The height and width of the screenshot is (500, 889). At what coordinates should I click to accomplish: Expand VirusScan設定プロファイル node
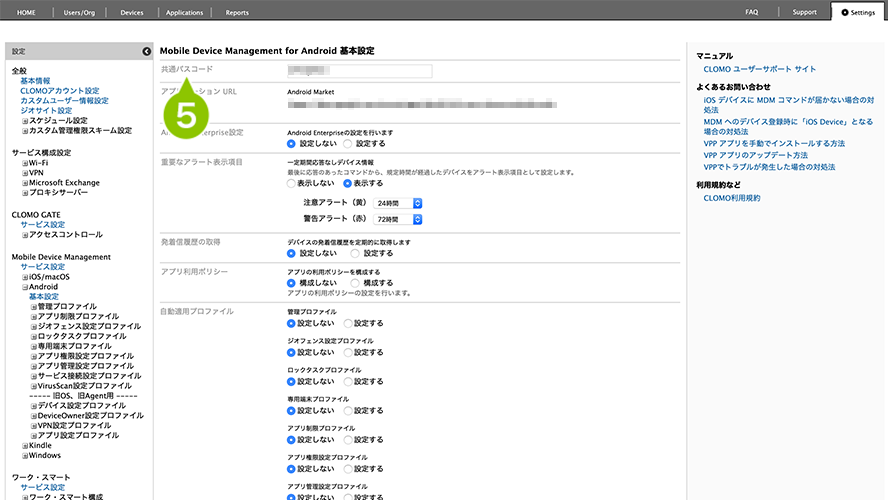click(x=33, y=387)
